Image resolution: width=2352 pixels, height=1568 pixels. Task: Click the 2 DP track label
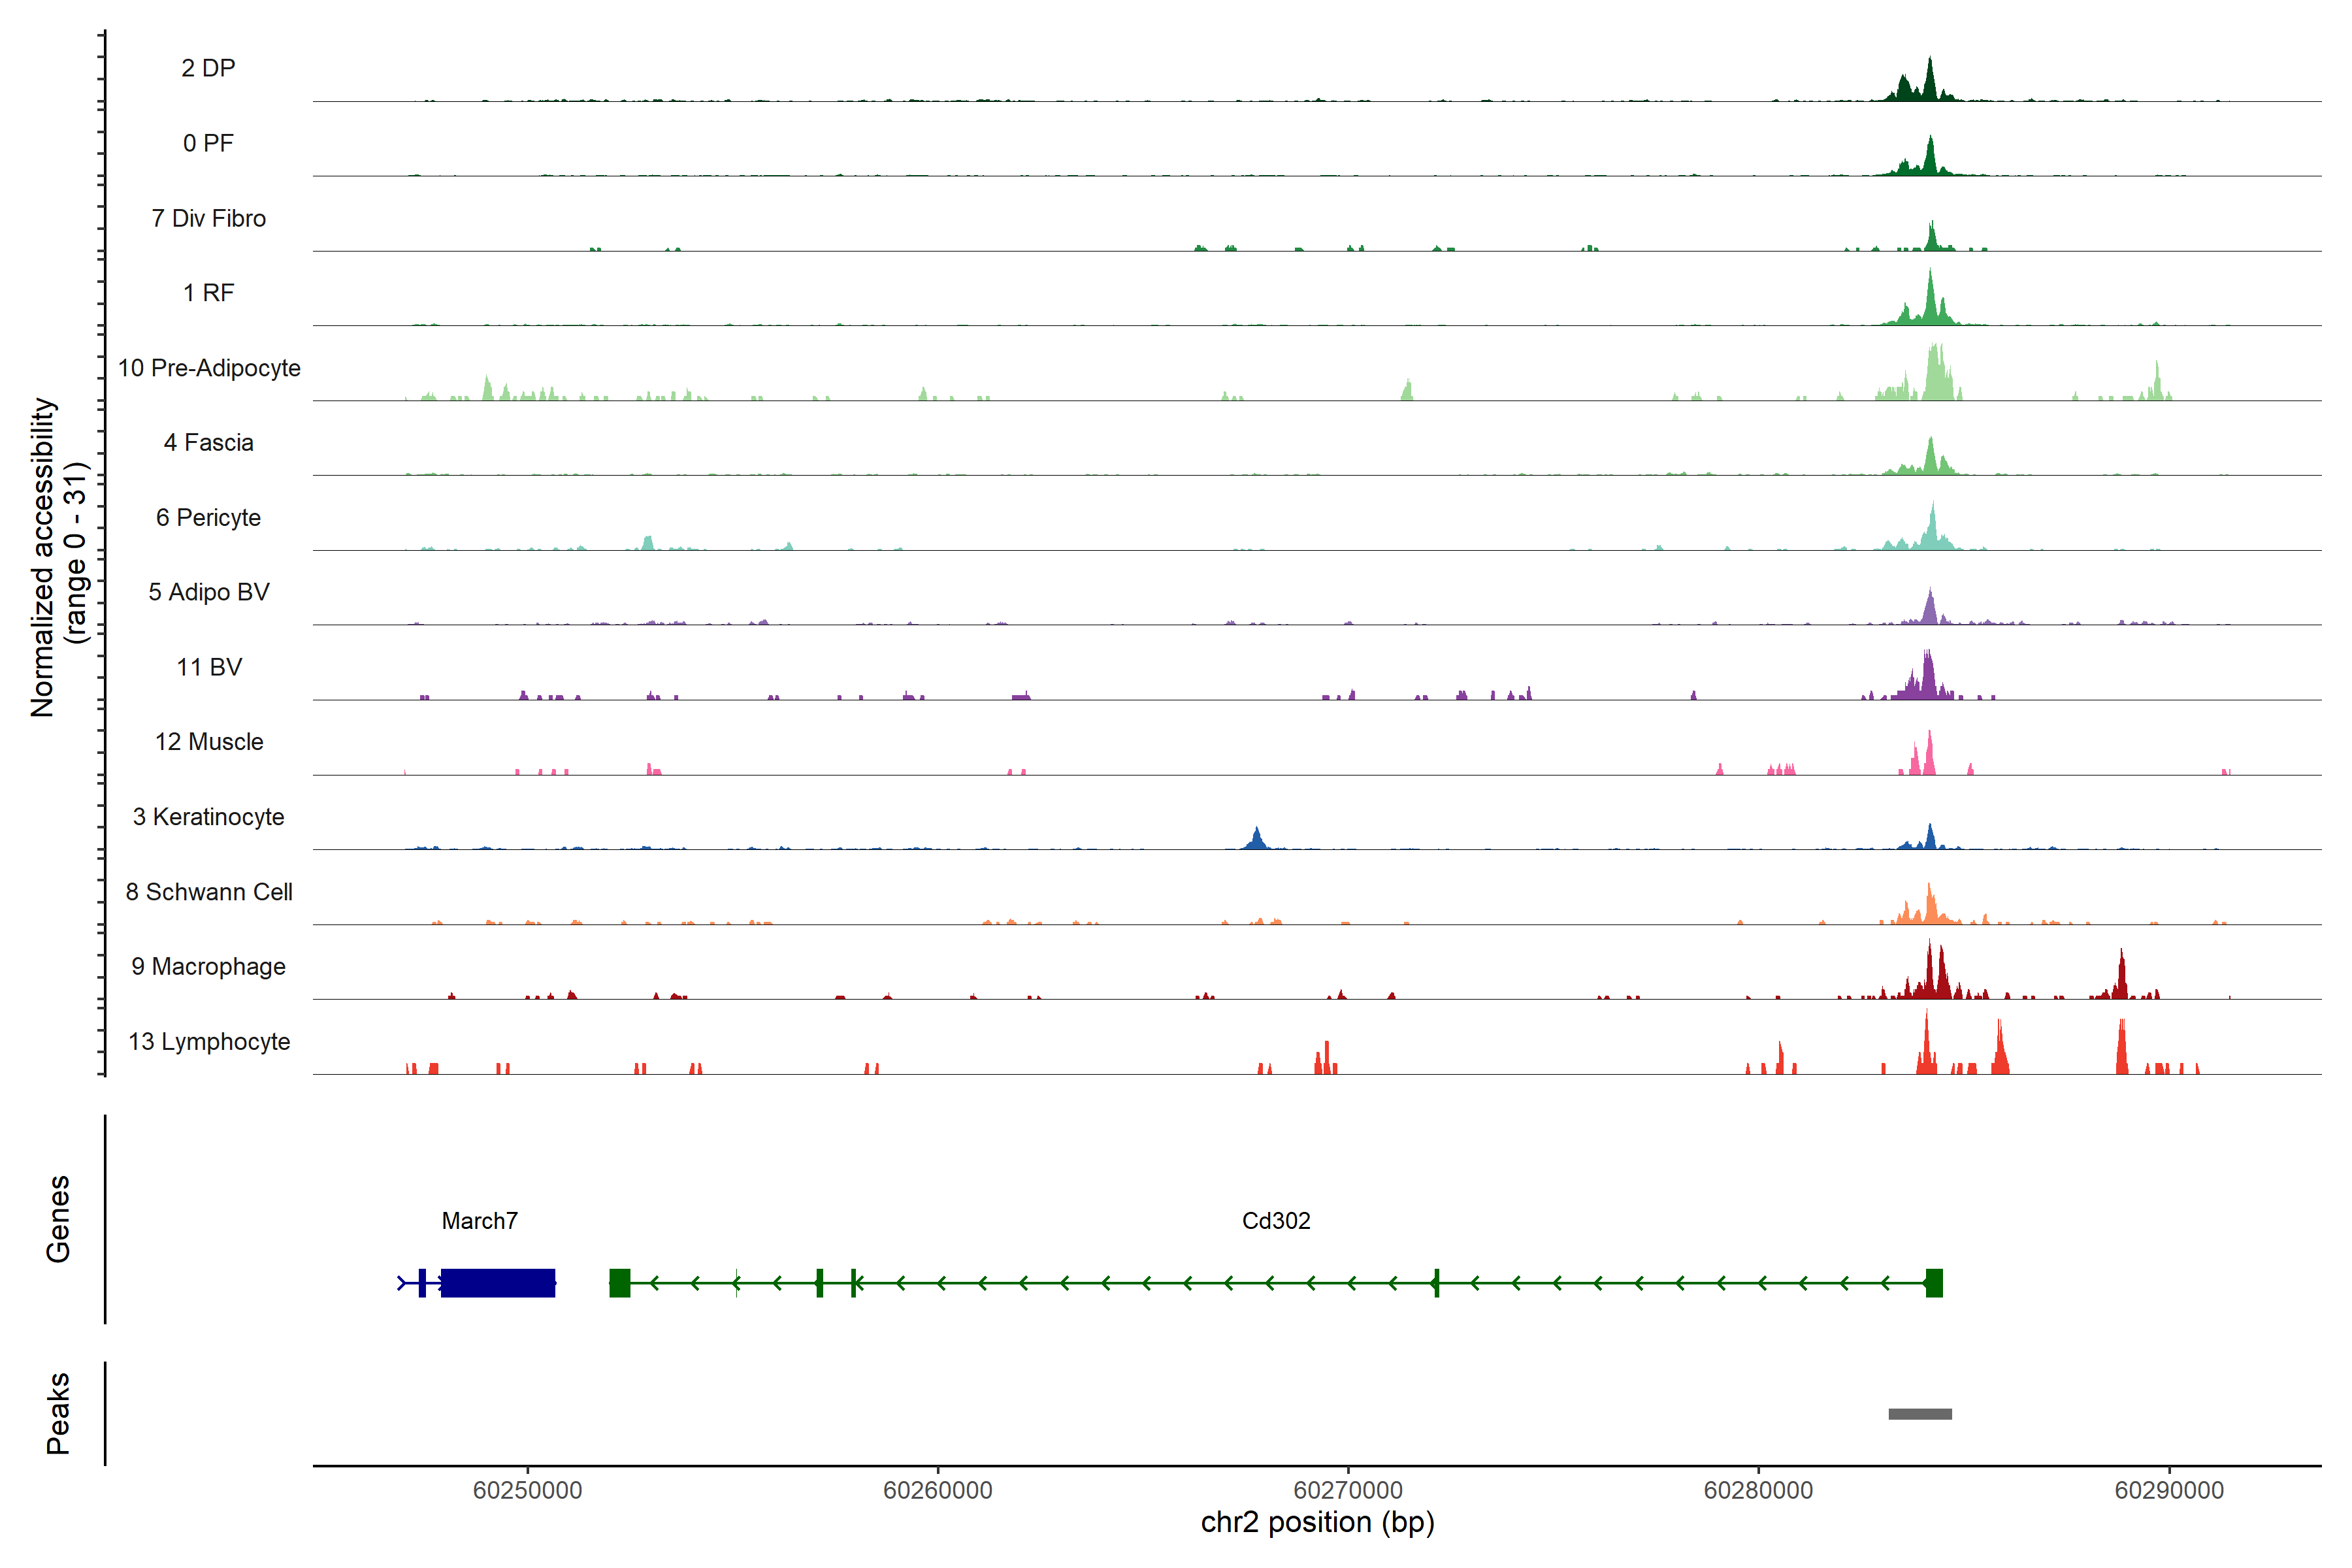coord(208,68)
